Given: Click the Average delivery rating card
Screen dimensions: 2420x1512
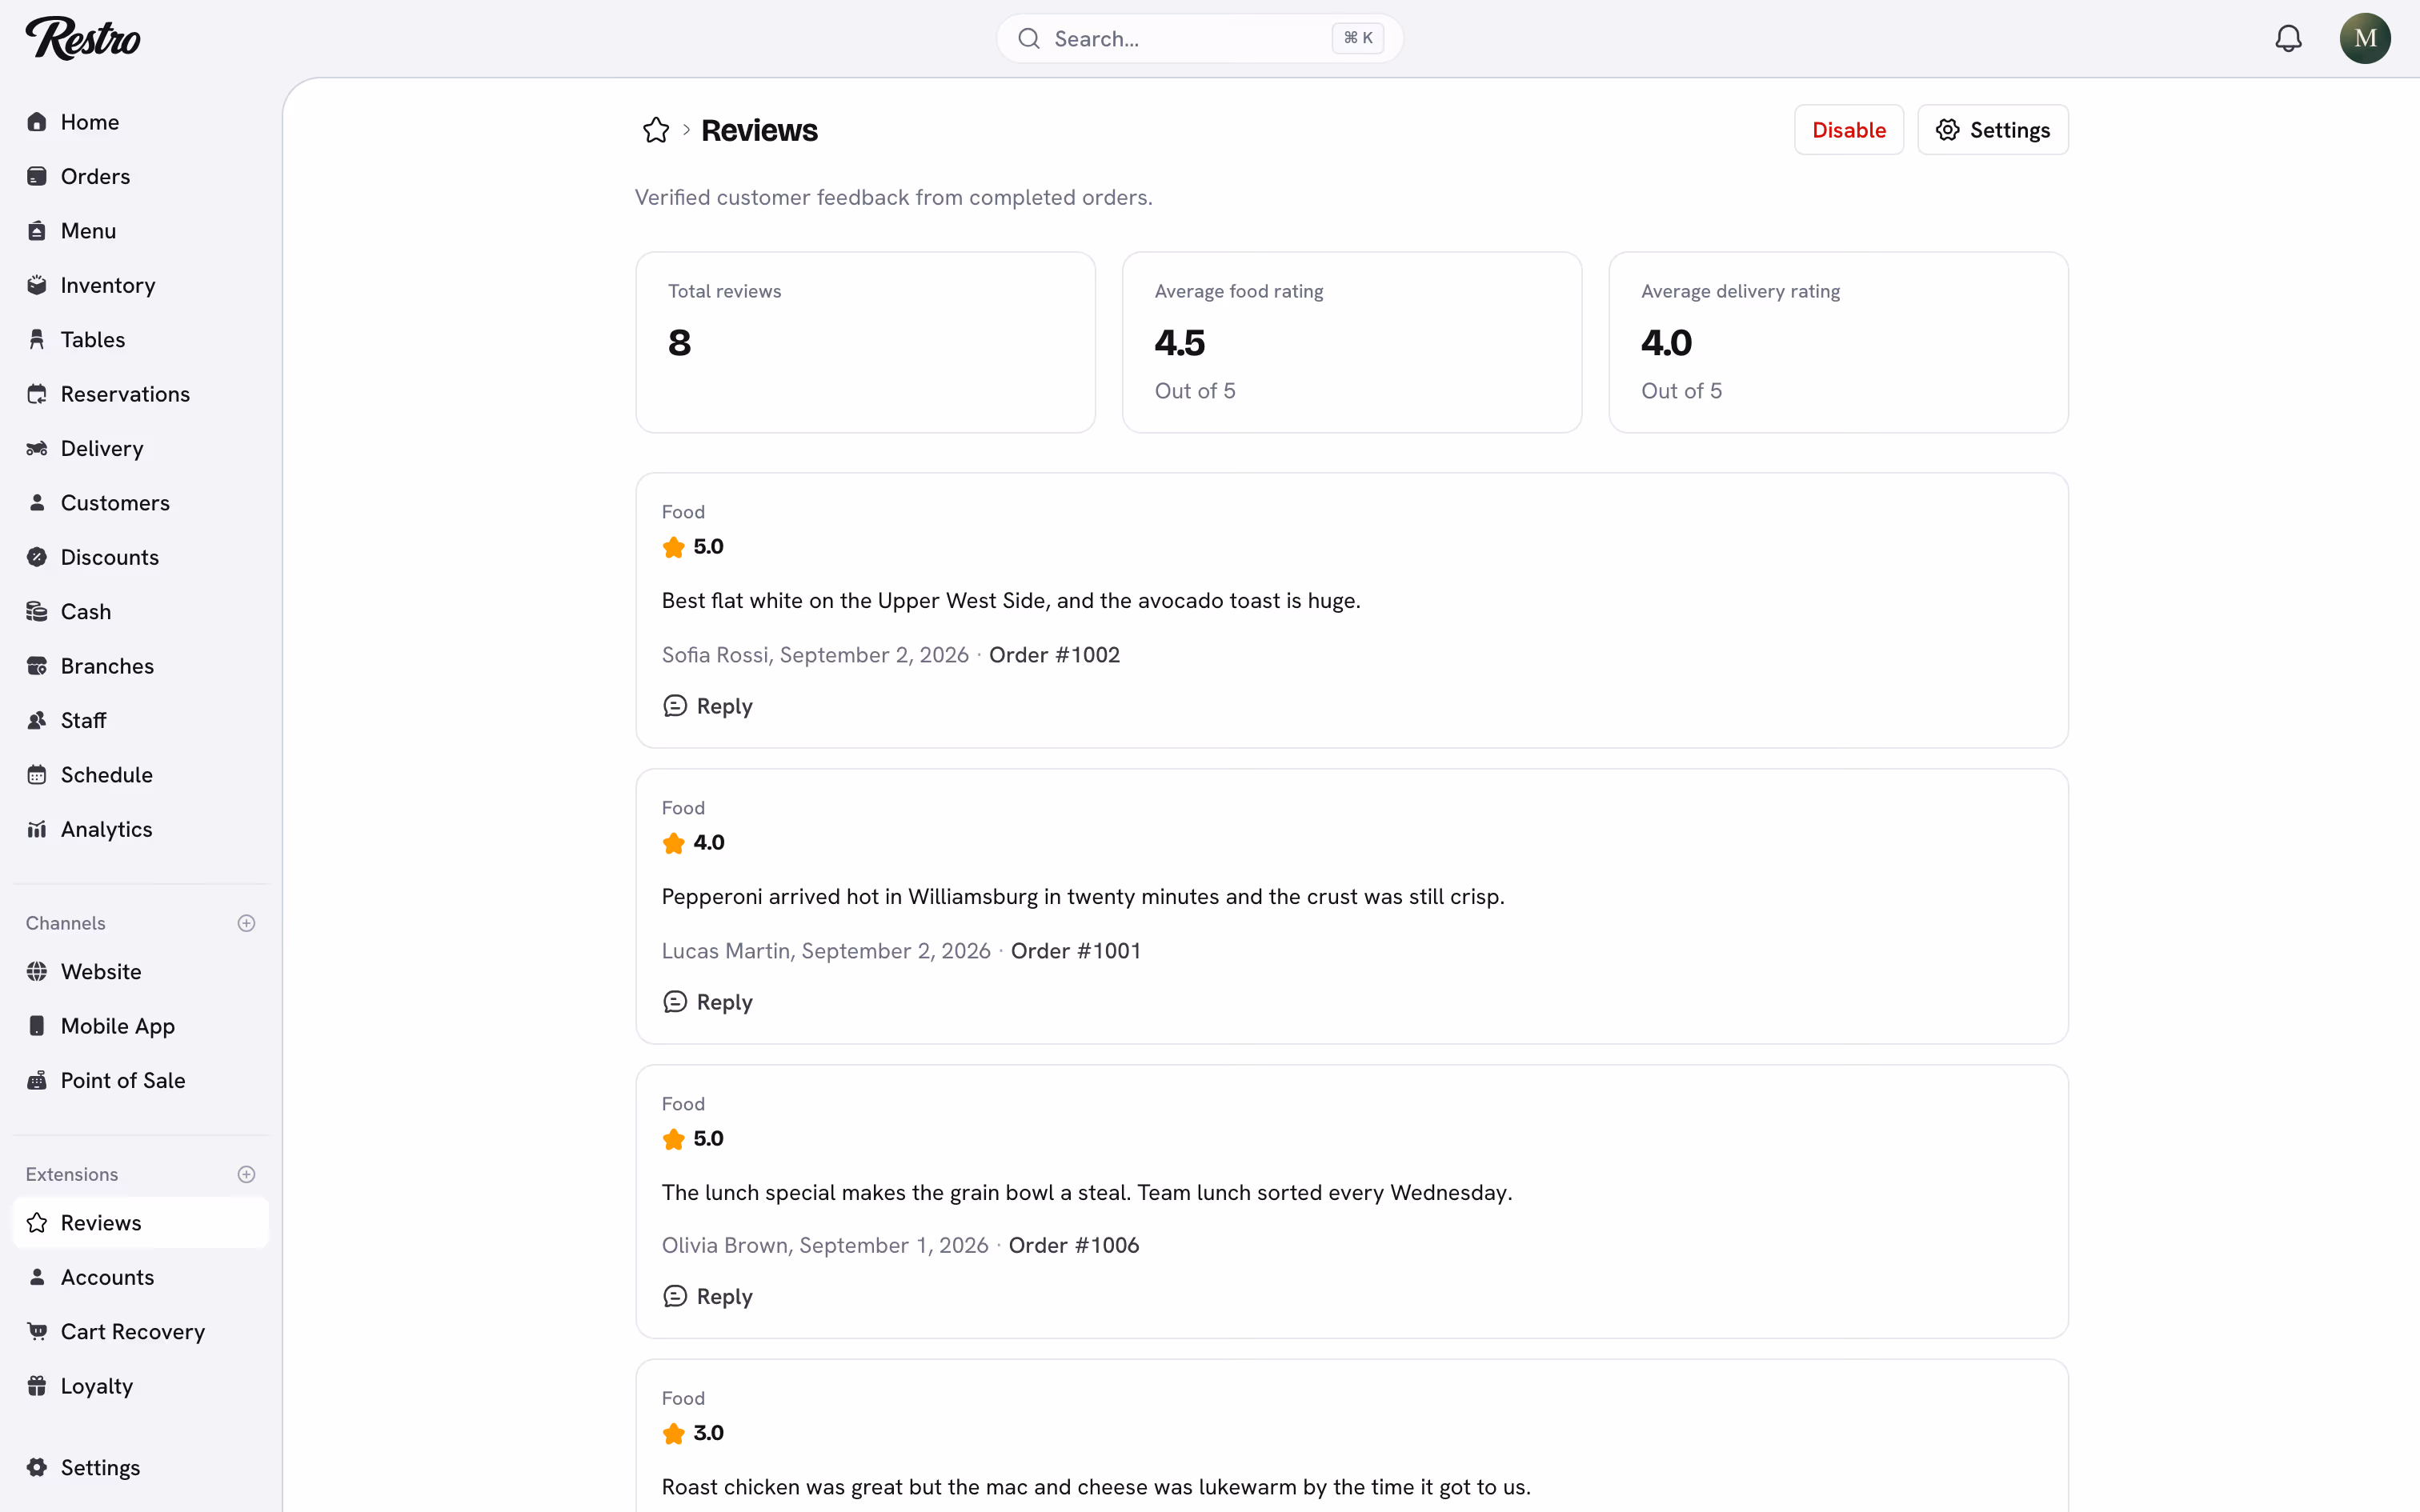Looking at the screenshot, I should [x=1838, y=342].
